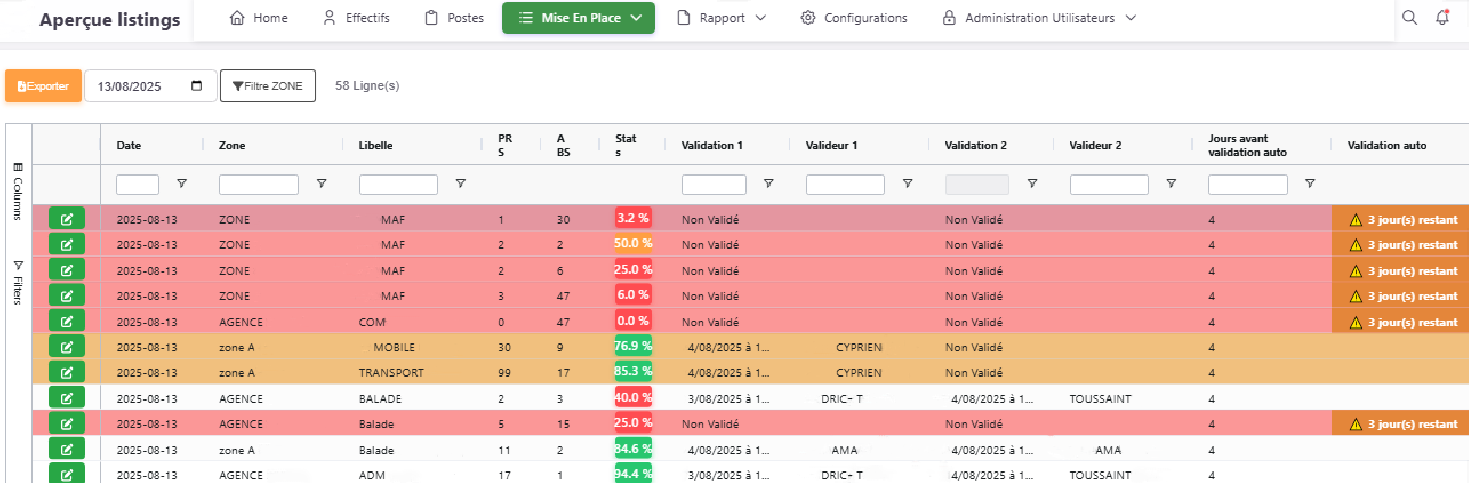Open the notifications bell
Viewport: 1469px width, 483px height.
pos(1442,18)
